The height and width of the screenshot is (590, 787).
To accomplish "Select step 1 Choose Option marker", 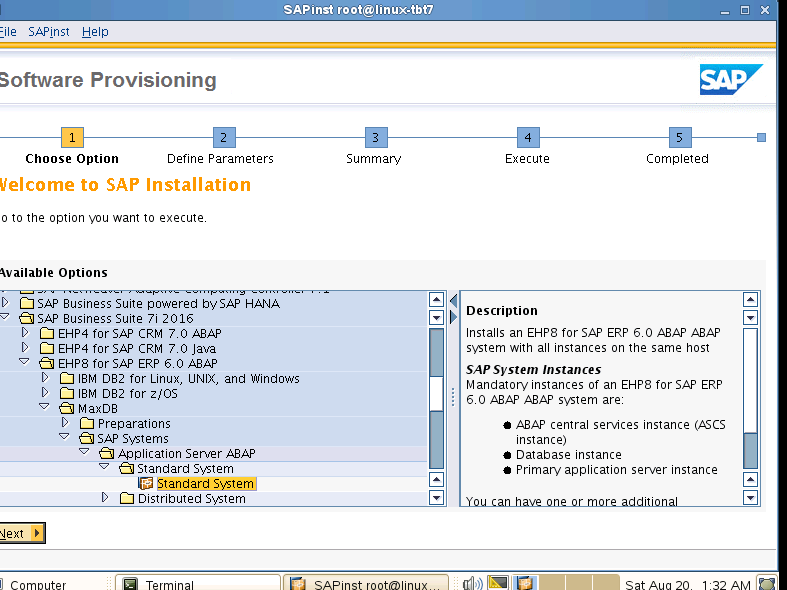I will (72, 137).
